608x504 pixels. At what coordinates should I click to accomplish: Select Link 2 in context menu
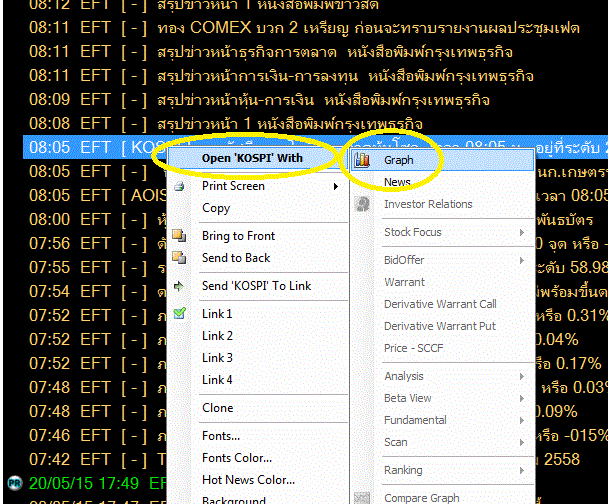[217, 336]
